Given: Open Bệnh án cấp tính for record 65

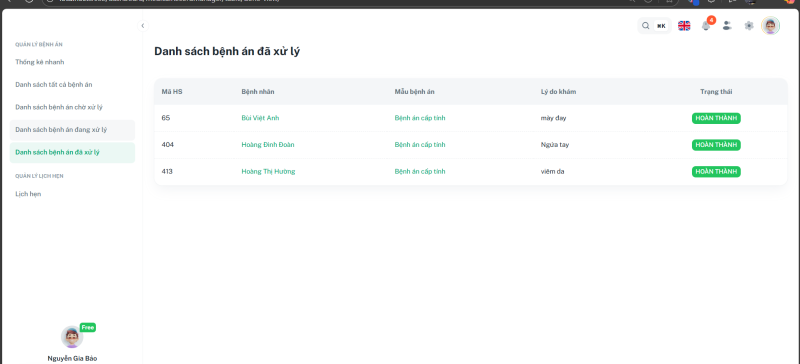Looking at the screenshot, I should (x=420, y=118).
